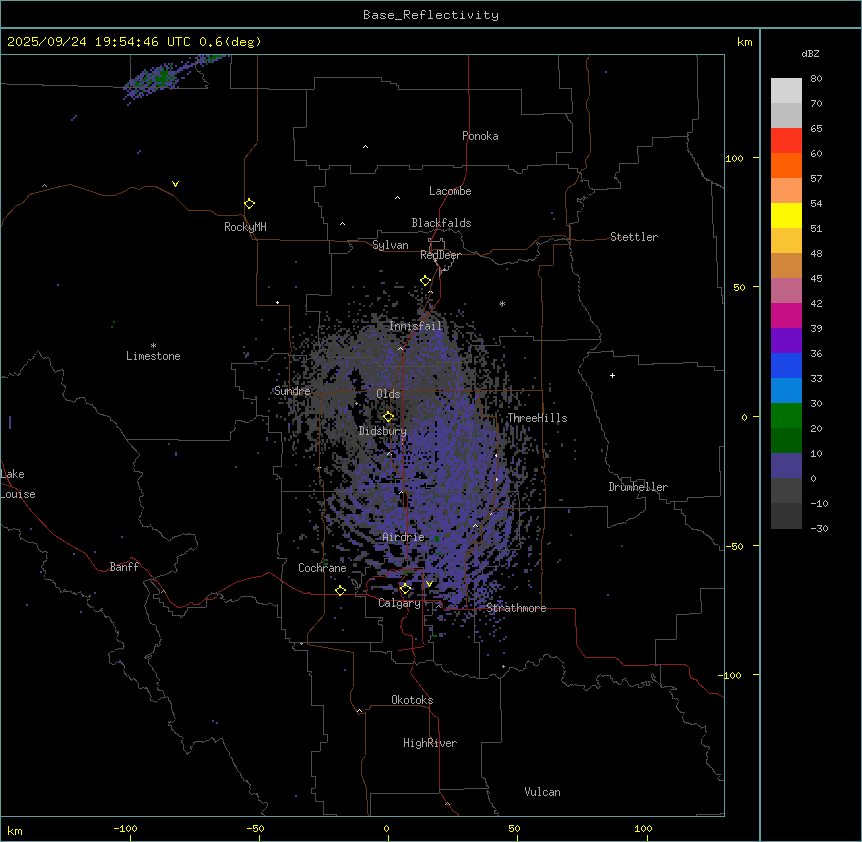This screenshot has width=862, height=842.
Task: Click the Base_Reflectivity title bar
Action: click(430, 15)
